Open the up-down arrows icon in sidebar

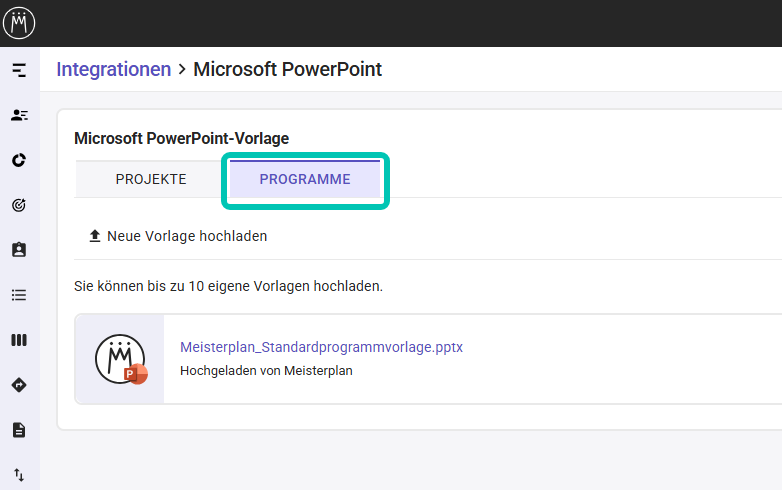pyautogui.click(x=19, y=475)
